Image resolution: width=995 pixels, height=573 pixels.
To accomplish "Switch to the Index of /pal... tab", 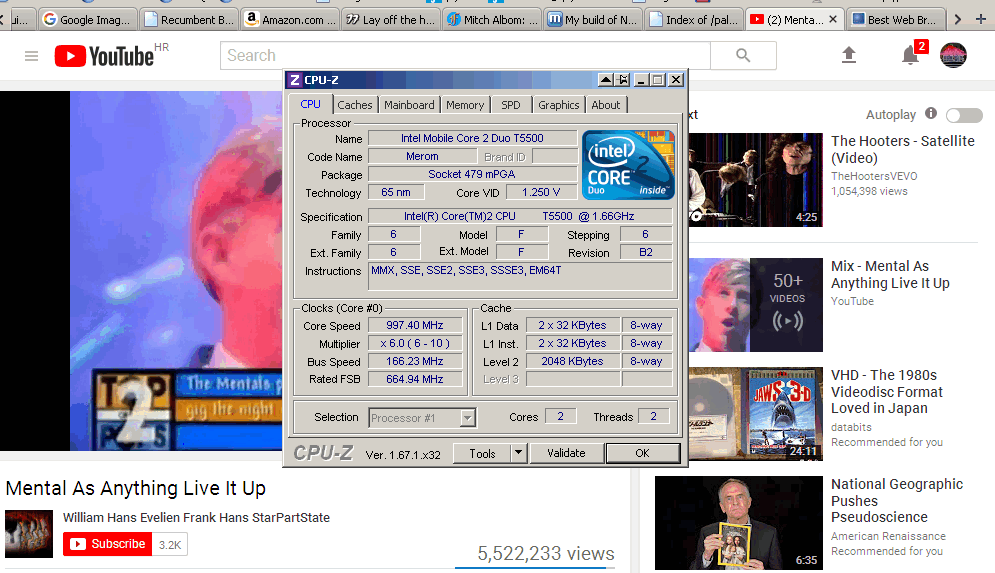I will tap(695, 19).
